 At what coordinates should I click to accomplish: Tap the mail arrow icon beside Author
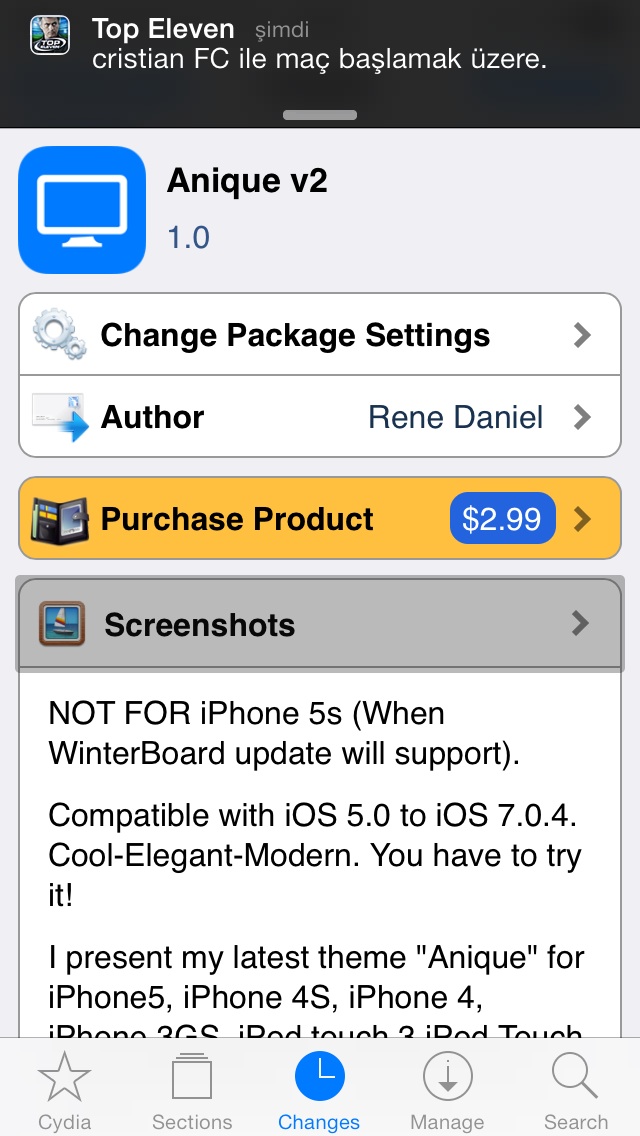tap(60, 417)
